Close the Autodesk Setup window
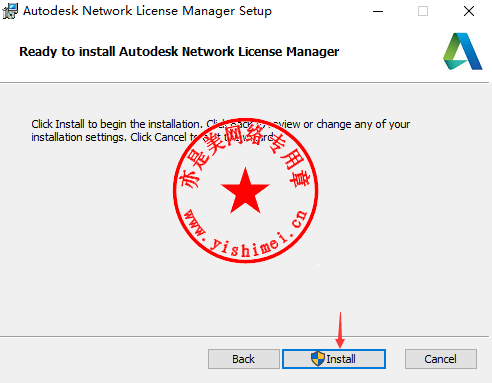Image resolution: width=492 pixels, height=383 pixels. click(469, 11)
